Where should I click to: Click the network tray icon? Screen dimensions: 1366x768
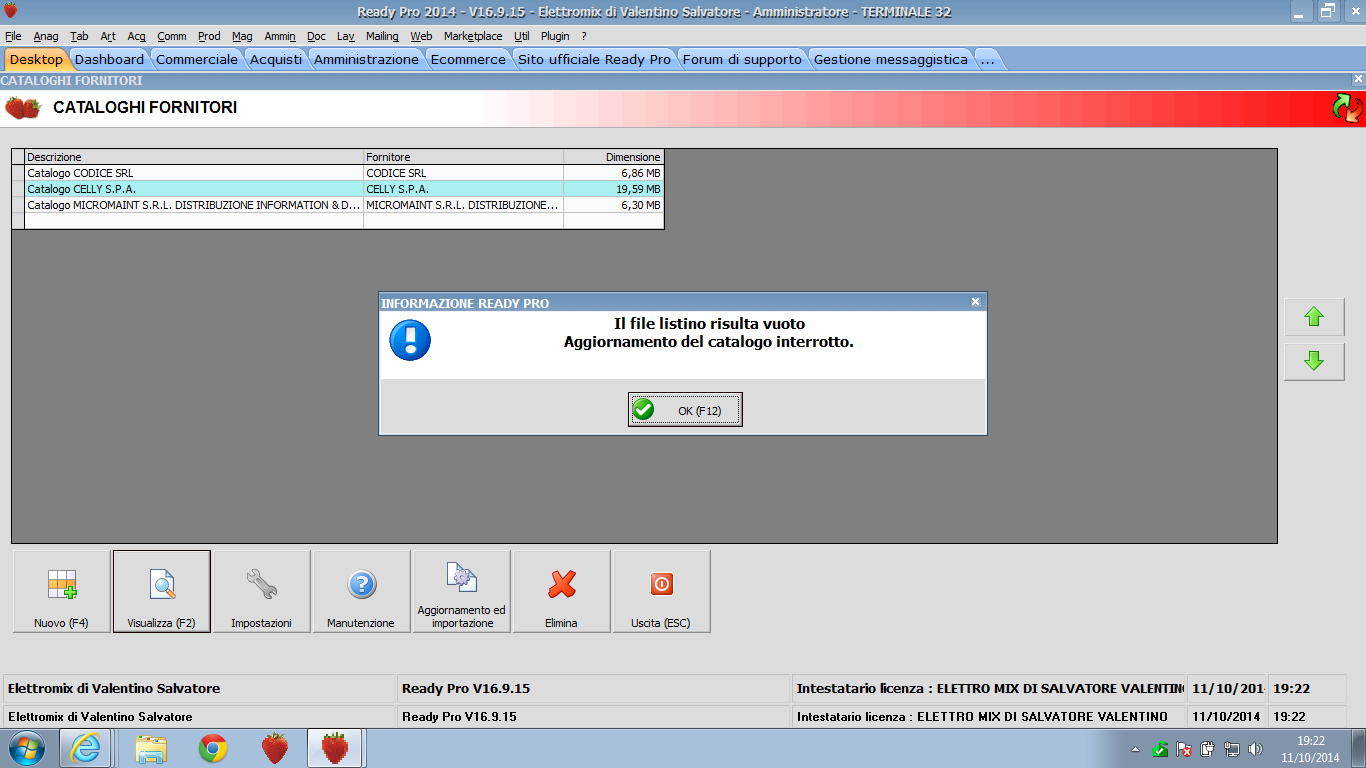1232,749
